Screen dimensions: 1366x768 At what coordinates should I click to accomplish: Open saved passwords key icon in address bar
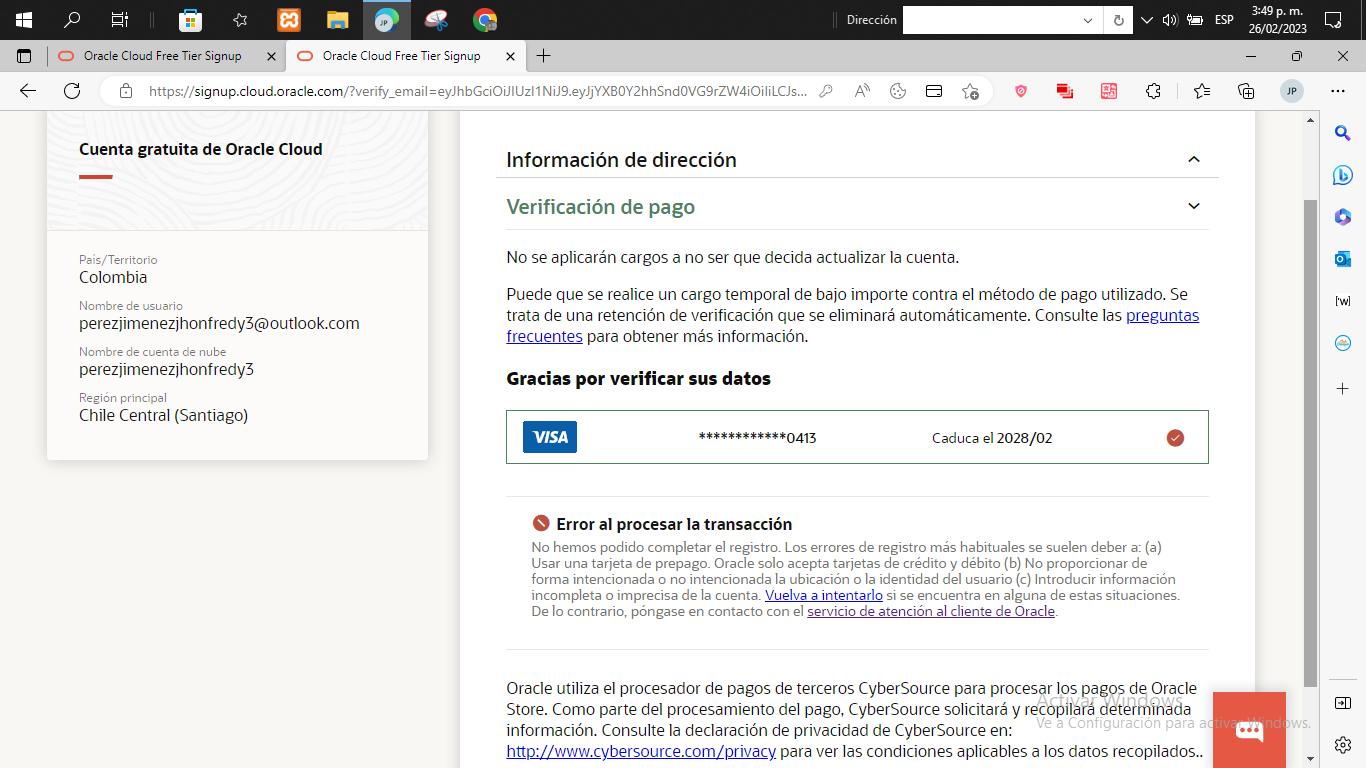pyautogui.click(x=826, y=91)
